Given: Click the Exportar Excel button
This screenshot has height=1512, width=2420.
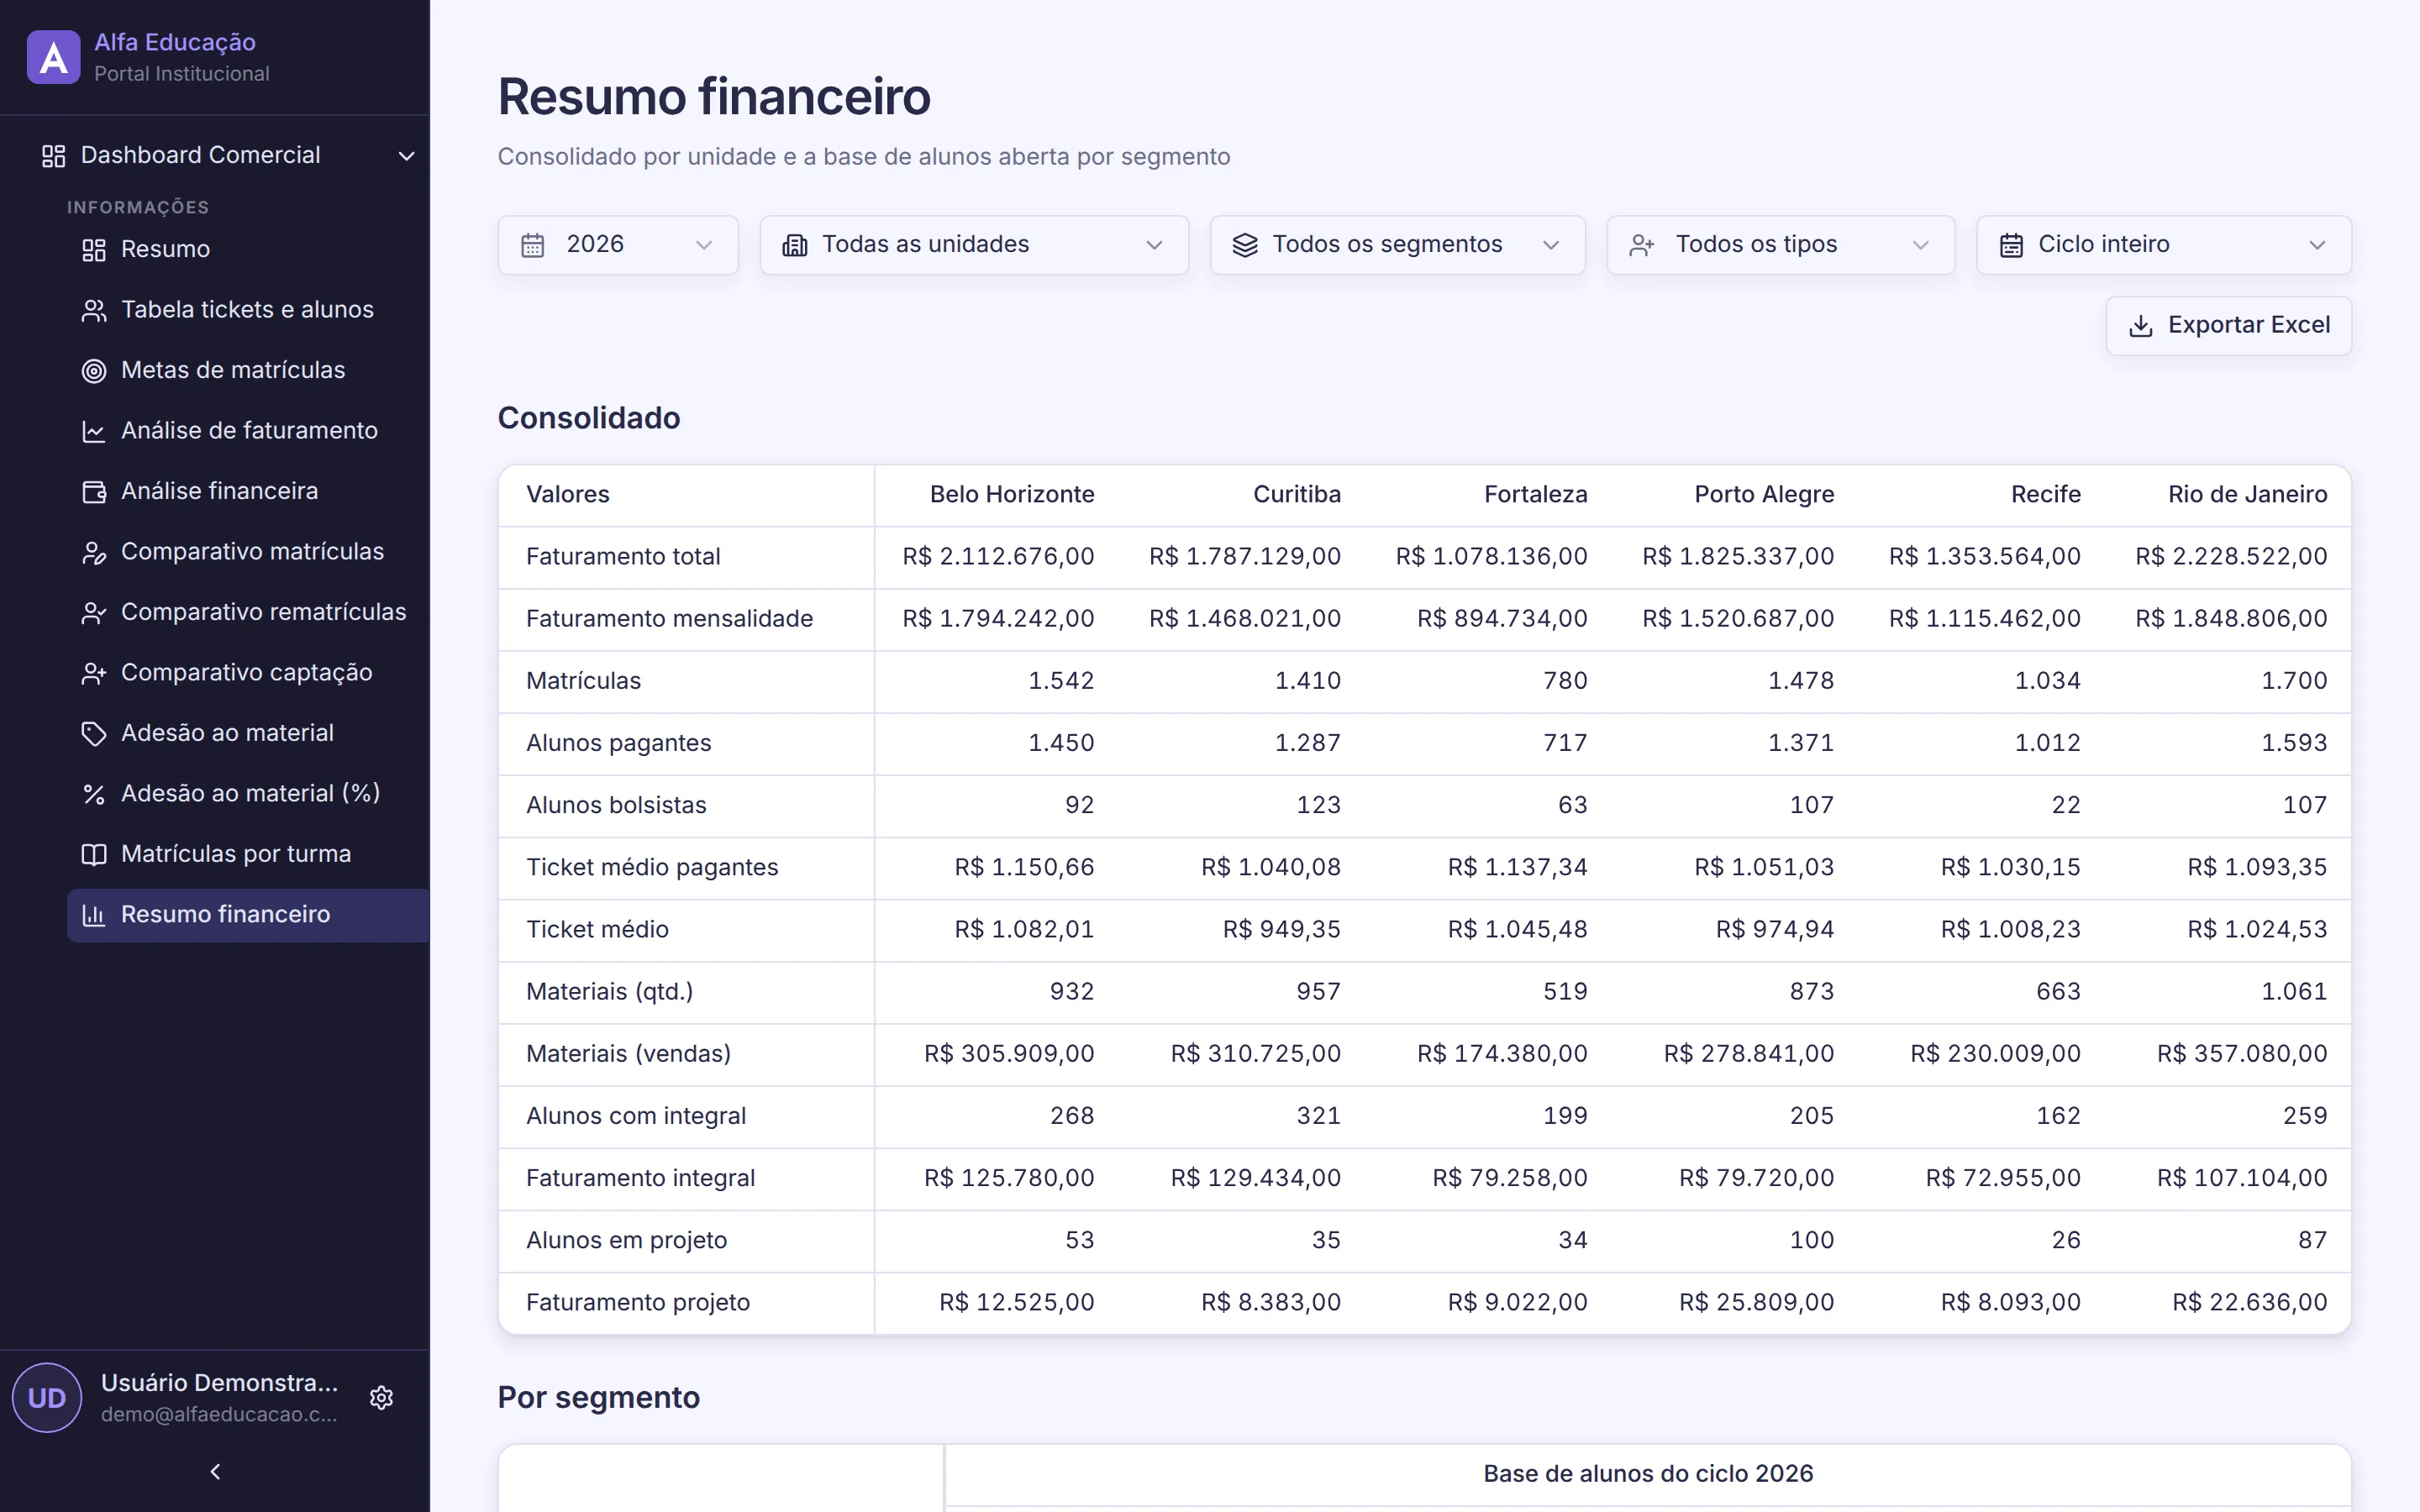Looking at the screenshot, I should click(2228, 326).
